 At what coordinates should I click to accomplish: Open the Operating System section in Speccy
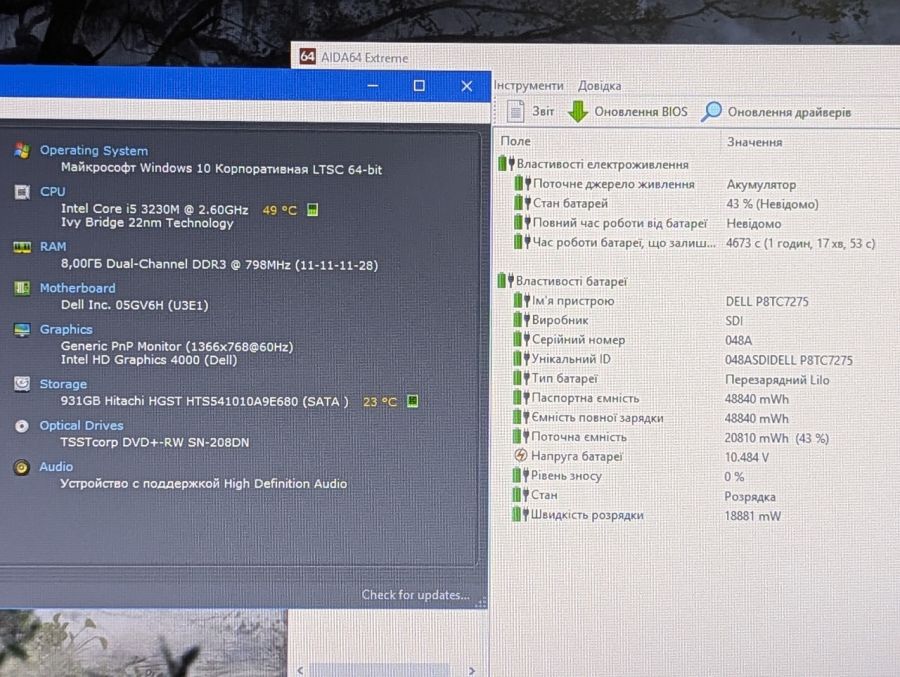pos(94,150)
